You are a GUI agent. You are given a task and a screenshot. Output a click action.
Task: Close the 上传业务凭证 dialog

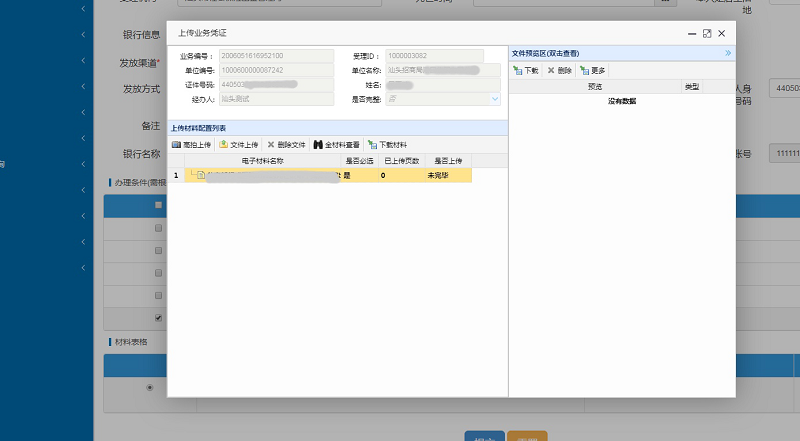[x=721, y=34]
